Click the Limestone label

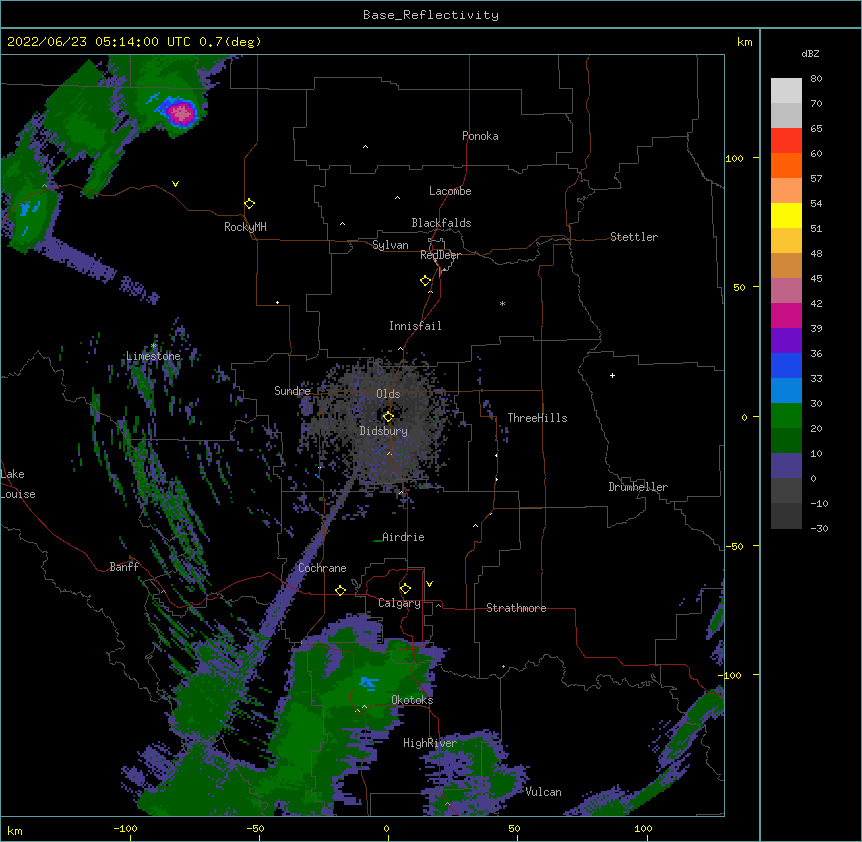(153, 356)
